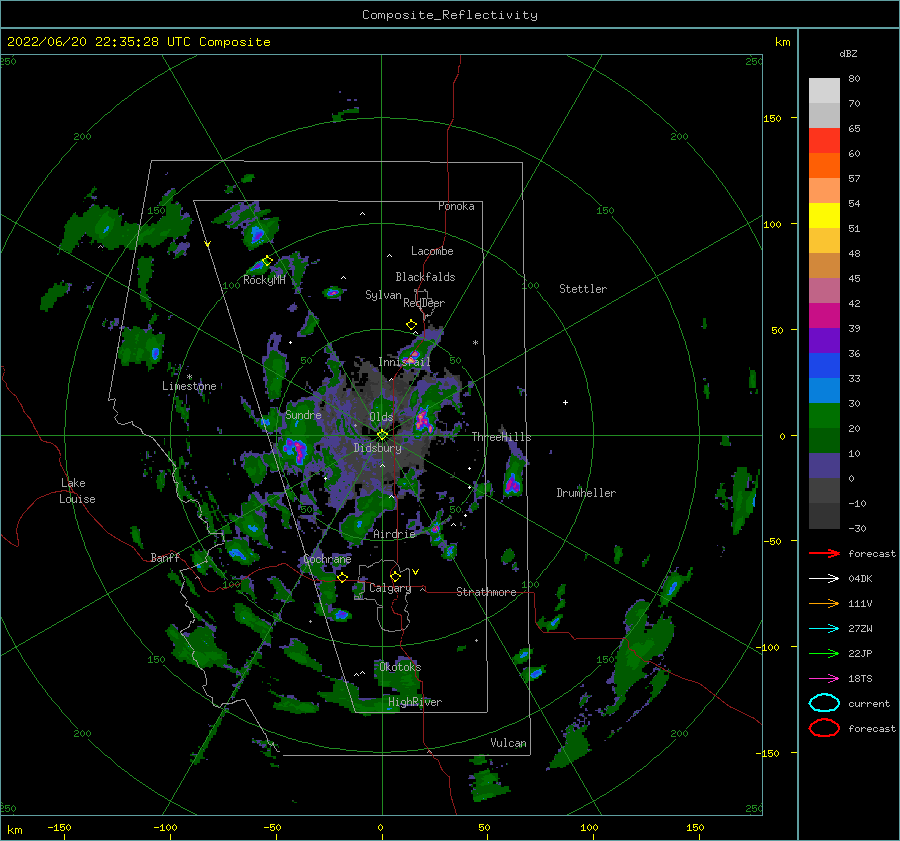Click the storm cell south of ThreeHills
Viewport: 900px width, 841px height.
point(513,483)
